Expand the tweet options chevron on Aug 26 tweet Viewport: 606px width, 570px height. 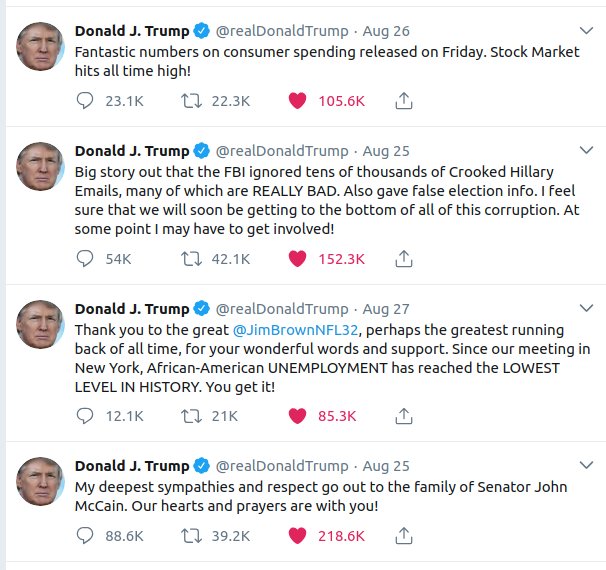pos(584,30)
